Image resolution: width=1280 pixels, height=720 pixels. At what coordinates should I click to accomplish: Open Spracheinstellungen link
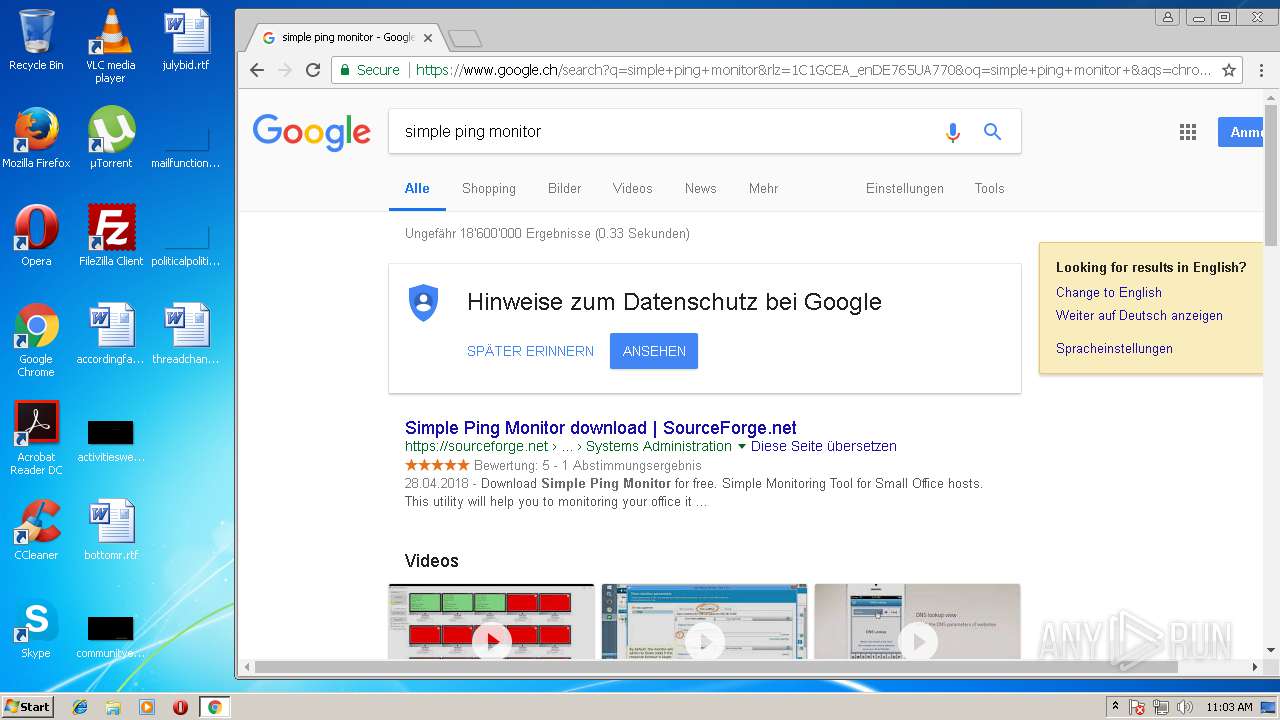tap(1114, 348)
